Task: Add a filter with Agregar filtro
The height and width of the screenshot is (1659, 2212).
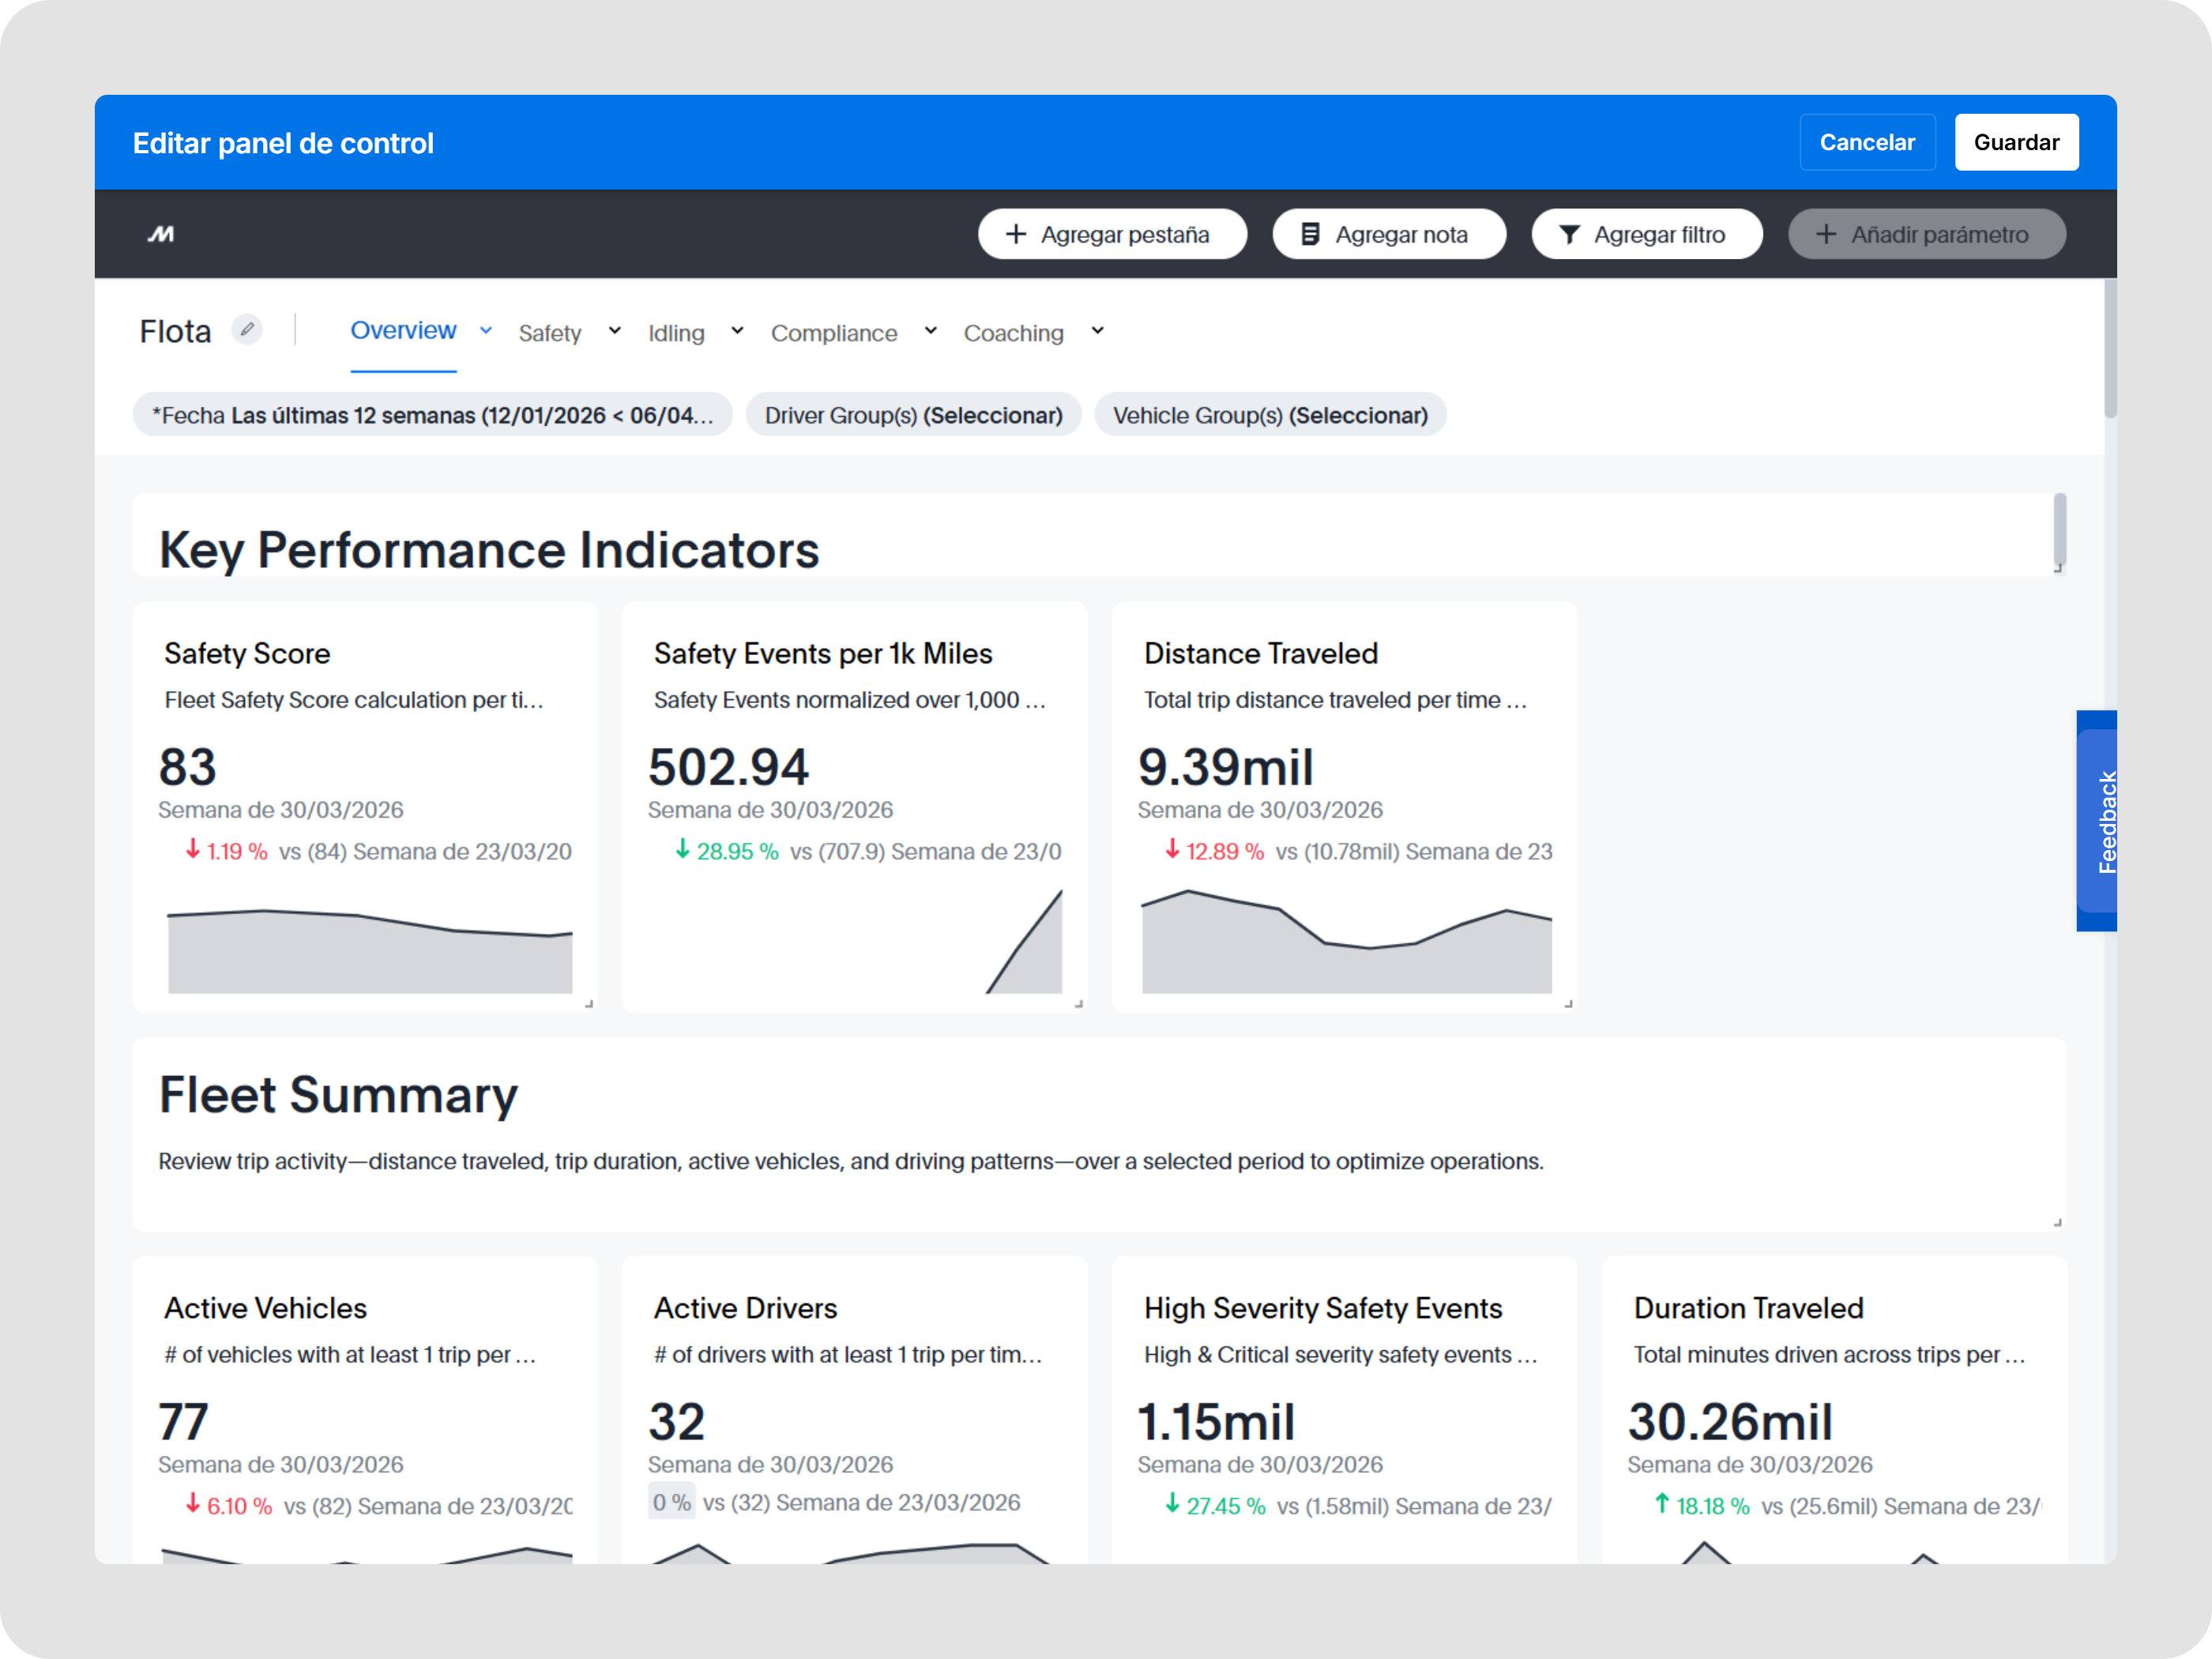Action: pyautogui.click(x=1646, y=234)
